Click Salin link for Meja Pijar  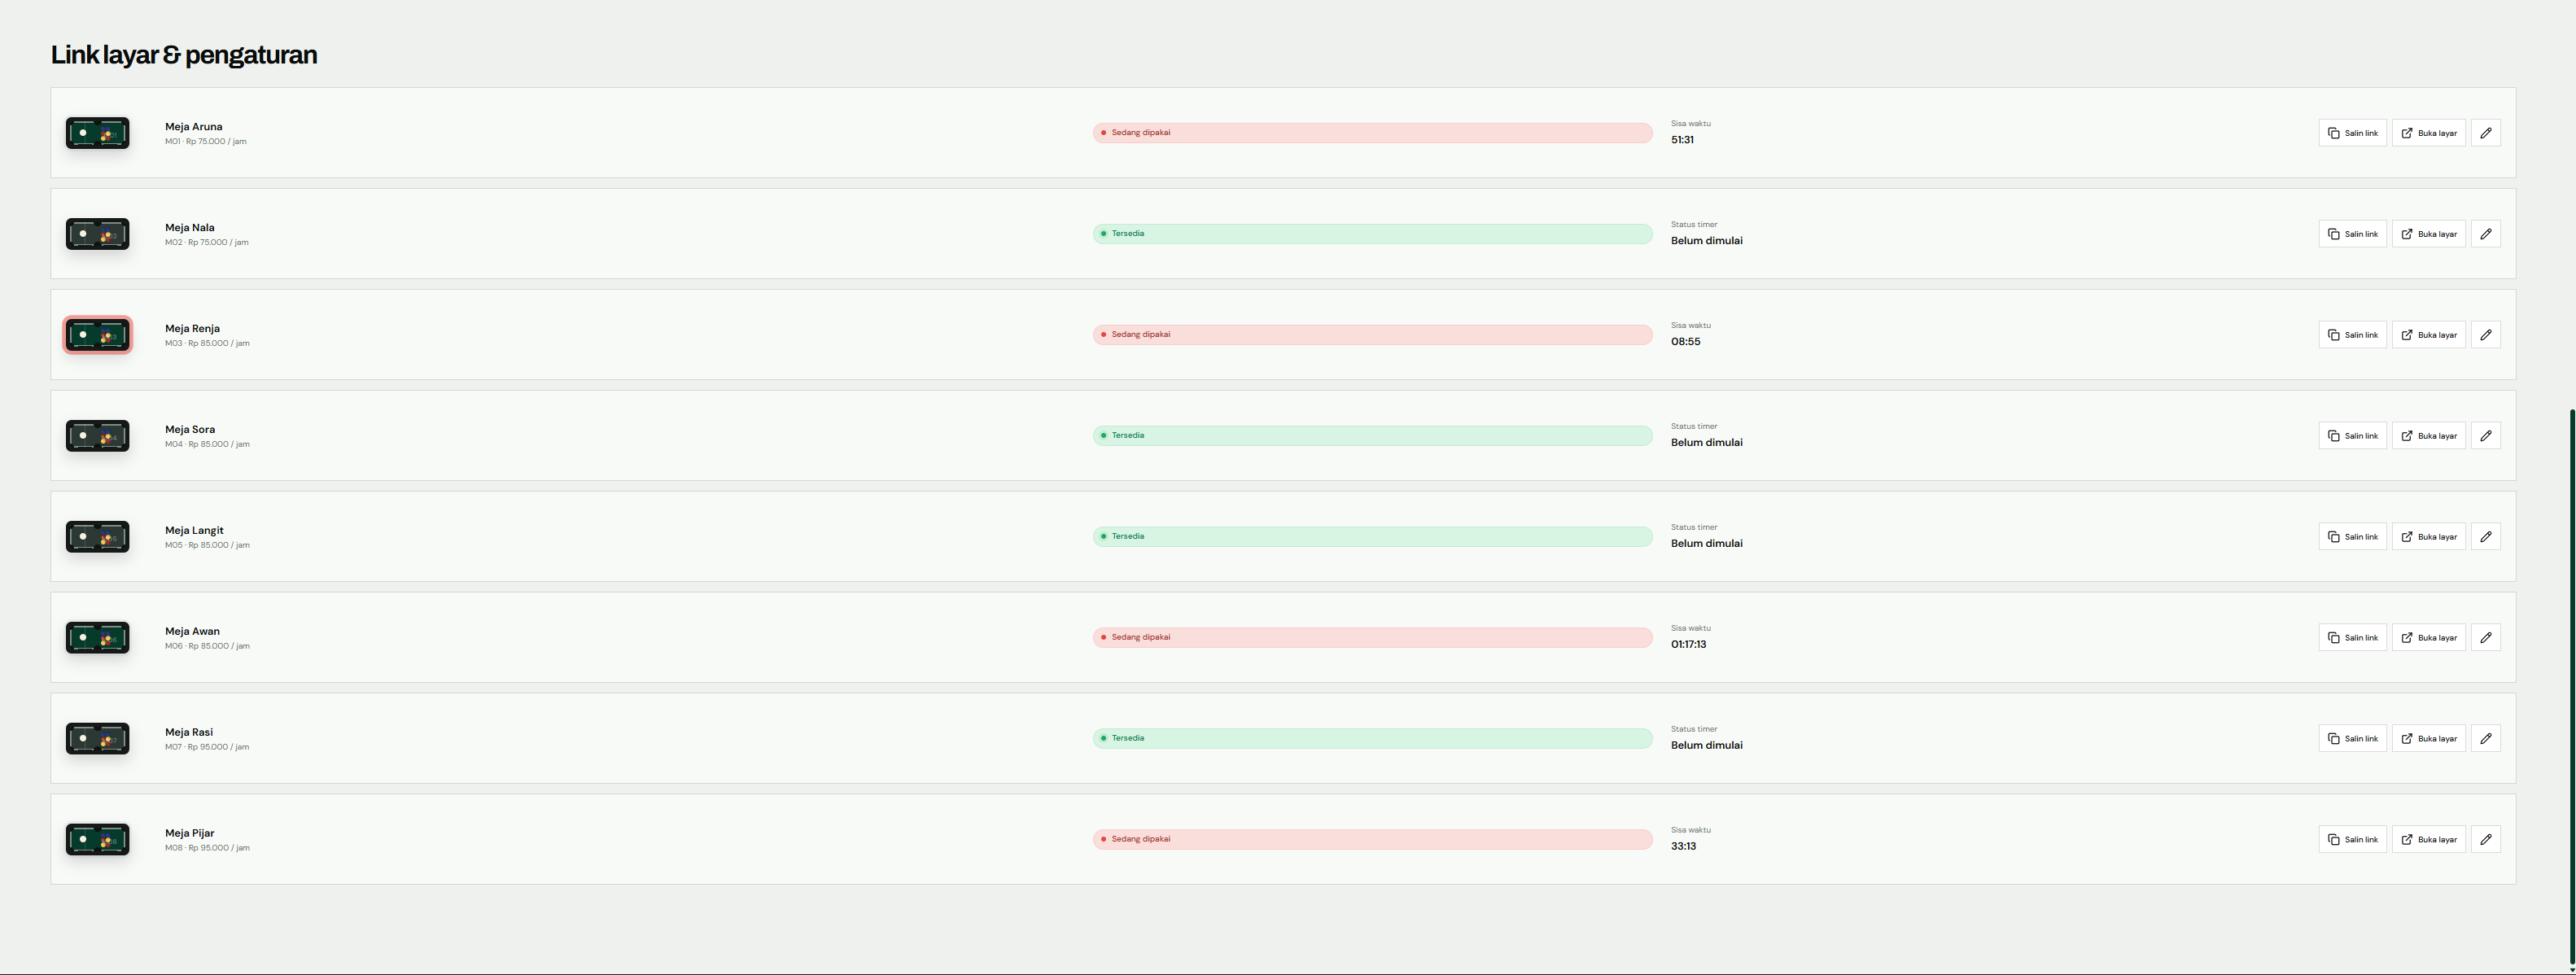click(x=2352, y=840)
